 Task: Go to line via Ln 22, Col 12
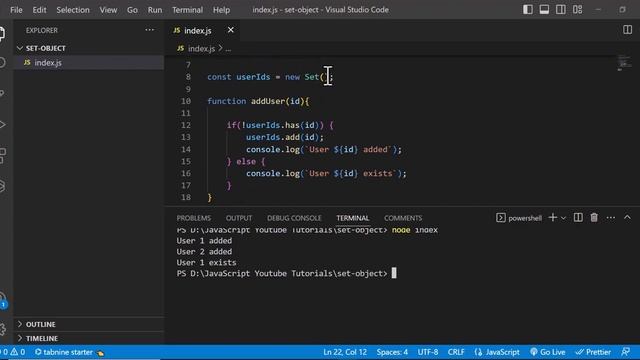(x=345, y=352)
